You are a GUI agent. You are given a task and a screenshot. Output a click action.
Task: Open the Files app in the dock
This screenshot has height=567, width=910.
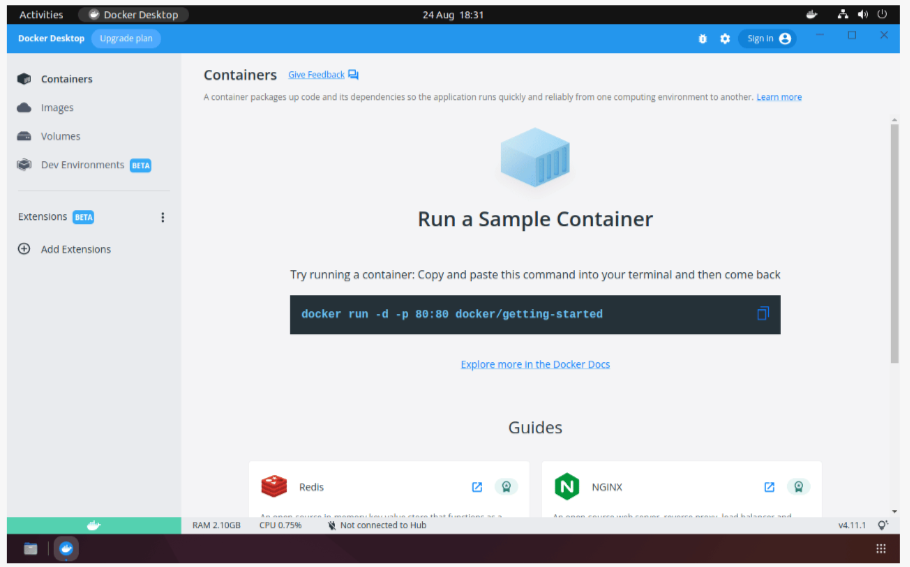[31, 548]
